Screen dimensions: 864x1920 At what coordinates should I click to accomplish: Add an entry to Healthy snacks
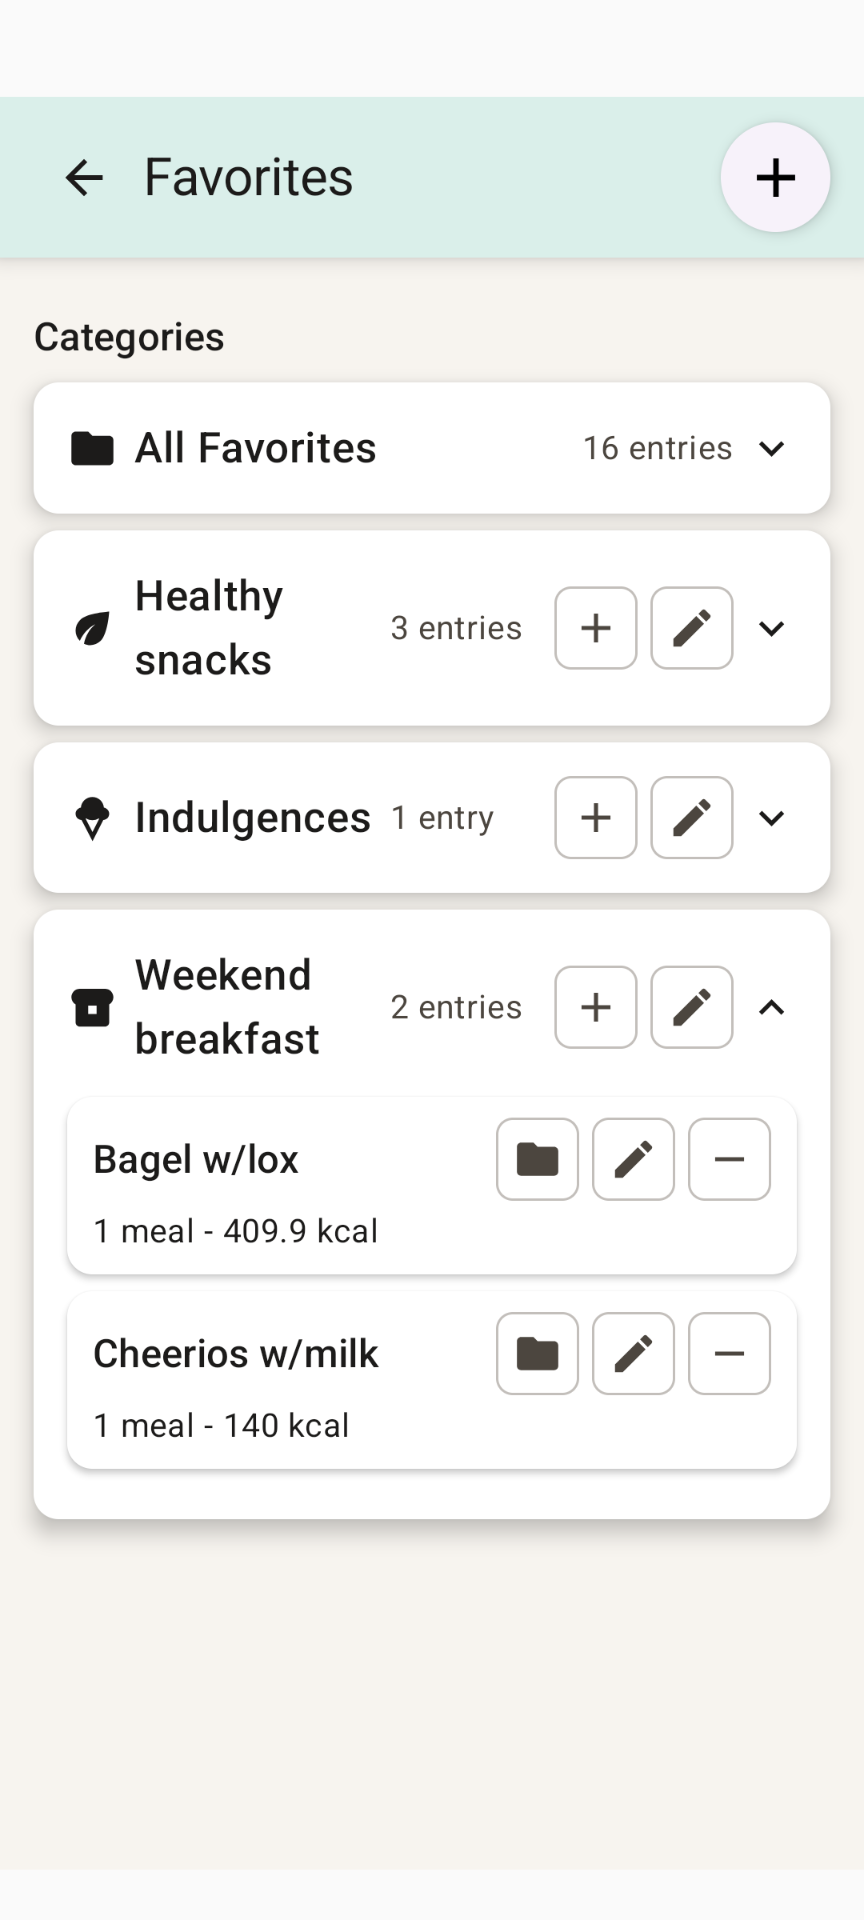pos(595,628)
